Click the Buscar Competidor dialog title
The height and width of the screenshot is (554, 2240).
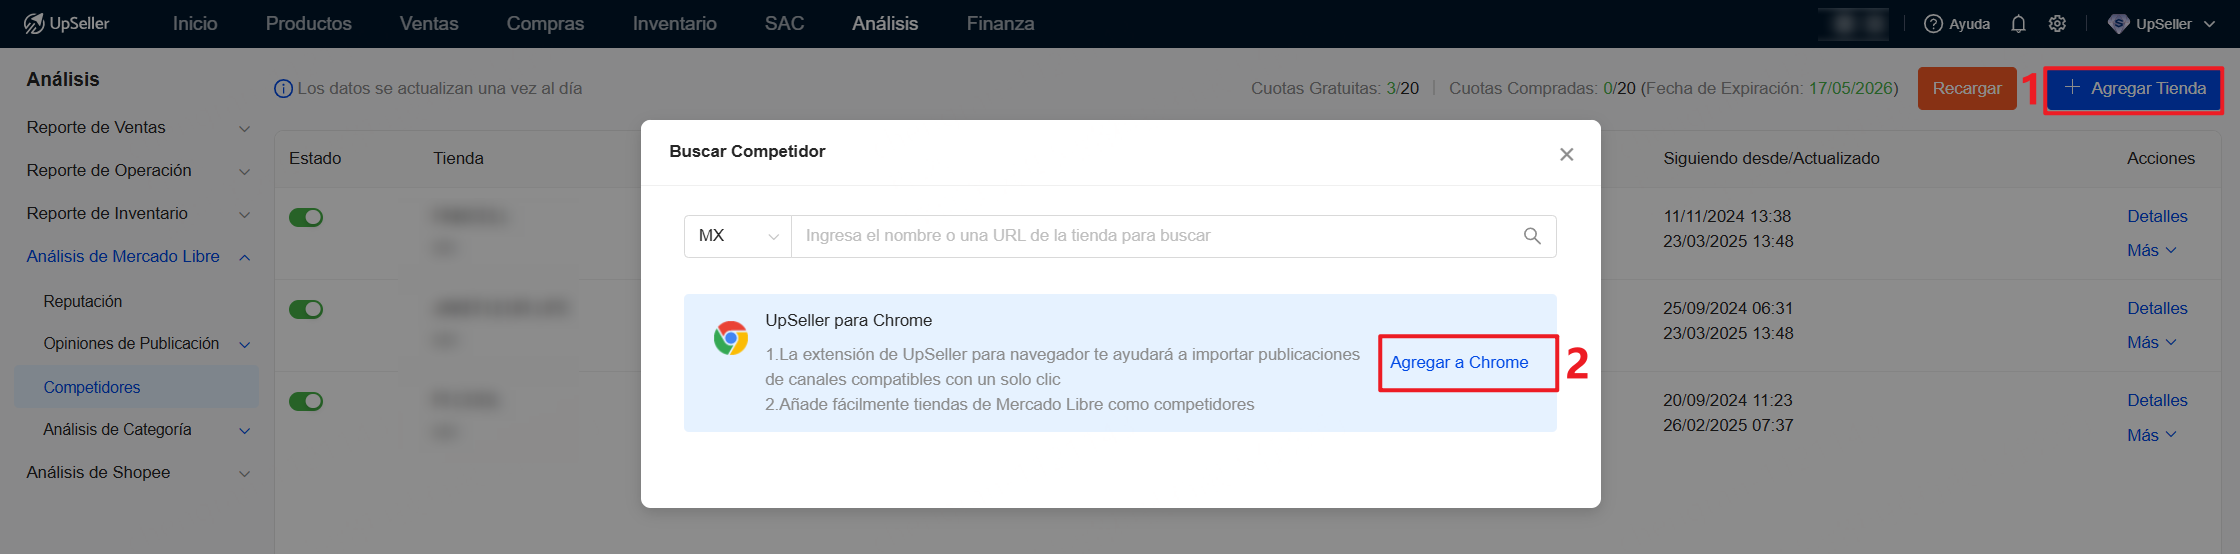point(747,151)
